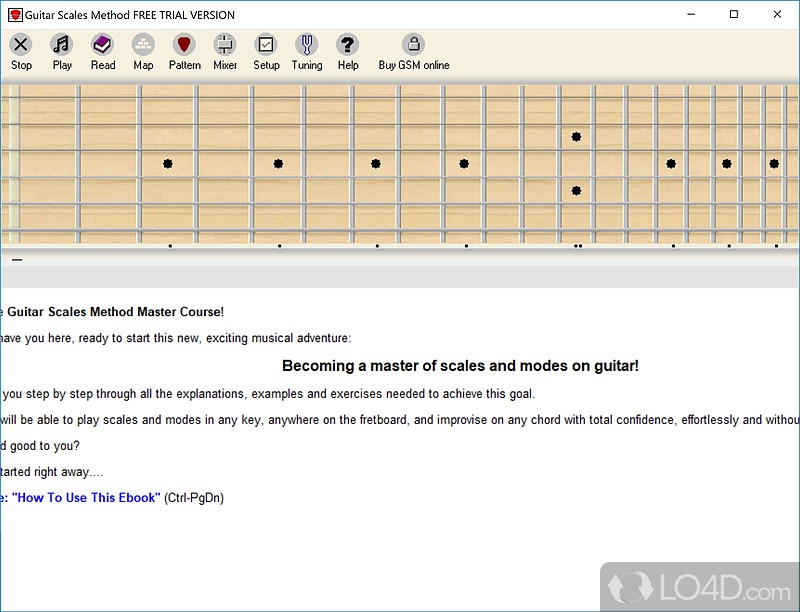Click the app icon in title bar
The height and width of the screenshot is (612, 800).
coord(15,15)
